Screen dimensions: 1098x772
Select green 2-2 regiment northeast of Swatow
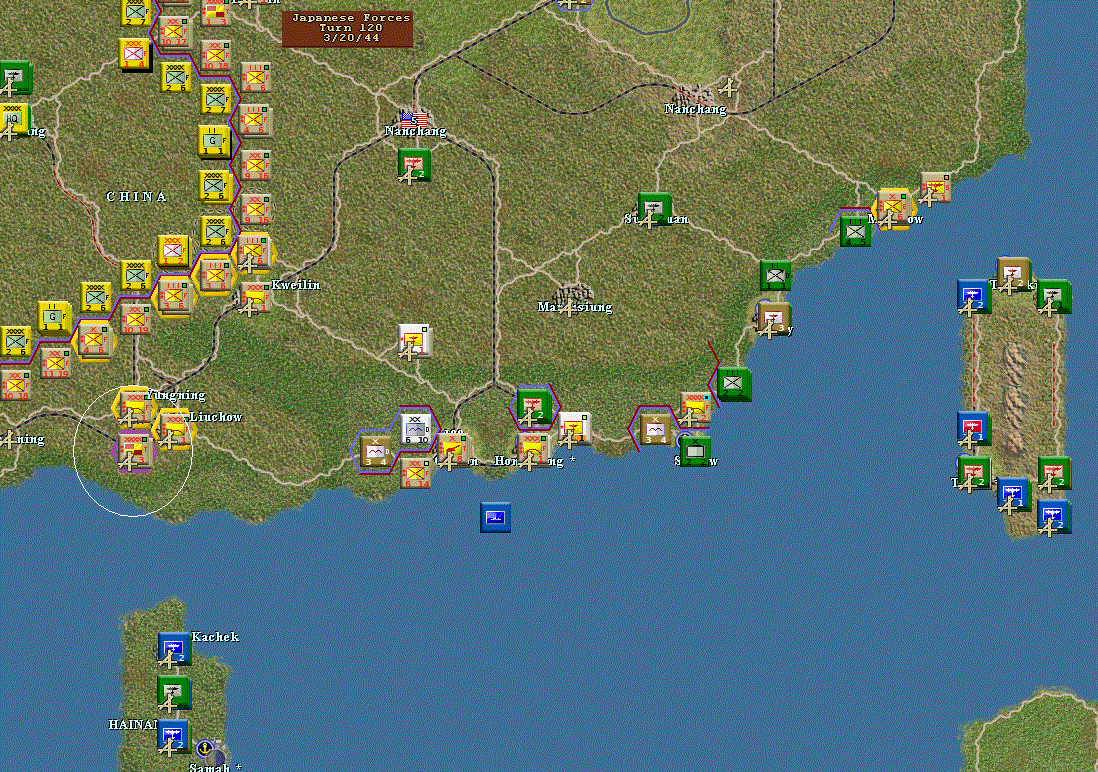(x=734, y=385)
